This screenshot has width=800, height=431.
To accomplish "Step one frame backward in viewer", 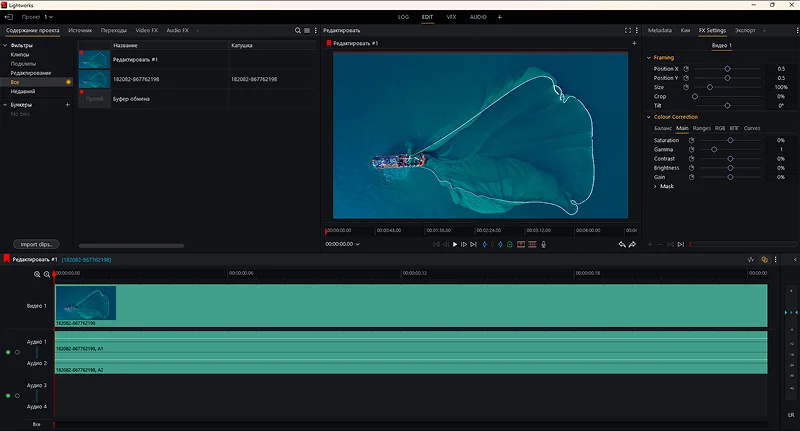I will [x=446, y=244].
